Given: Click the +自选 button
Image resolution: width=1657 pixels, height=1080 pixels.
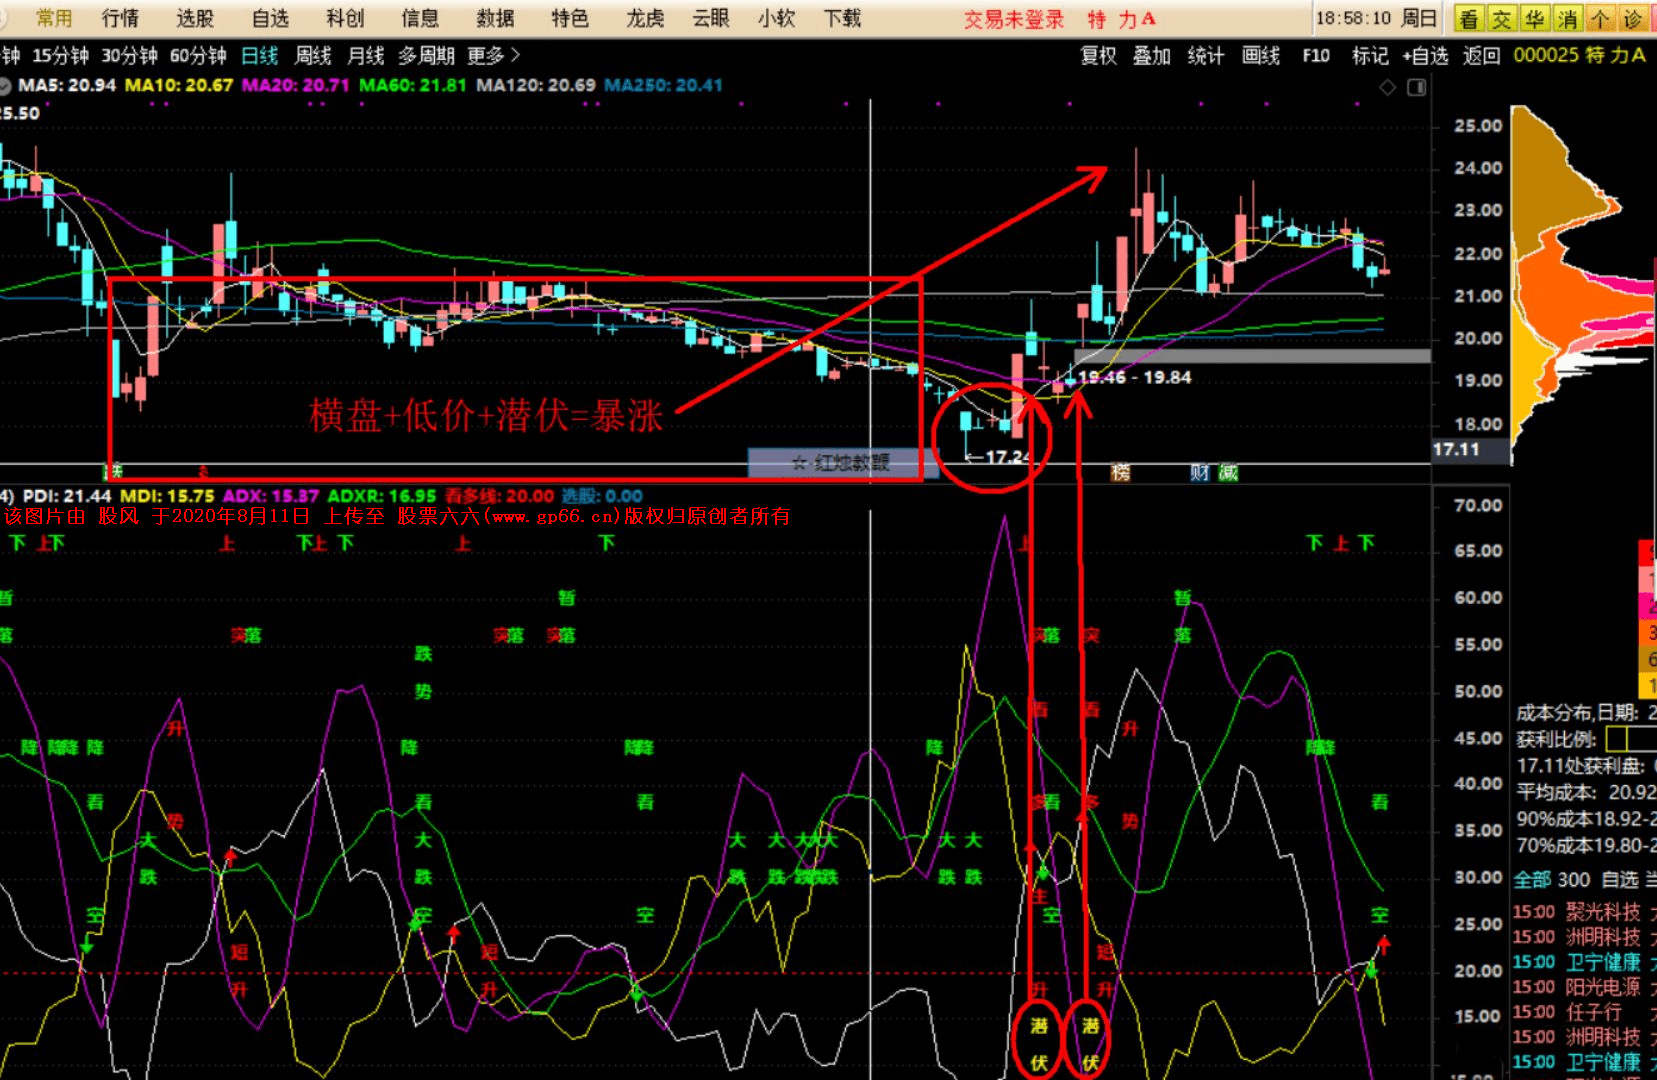Looking at the screenshot, I should click(1425, 56).
